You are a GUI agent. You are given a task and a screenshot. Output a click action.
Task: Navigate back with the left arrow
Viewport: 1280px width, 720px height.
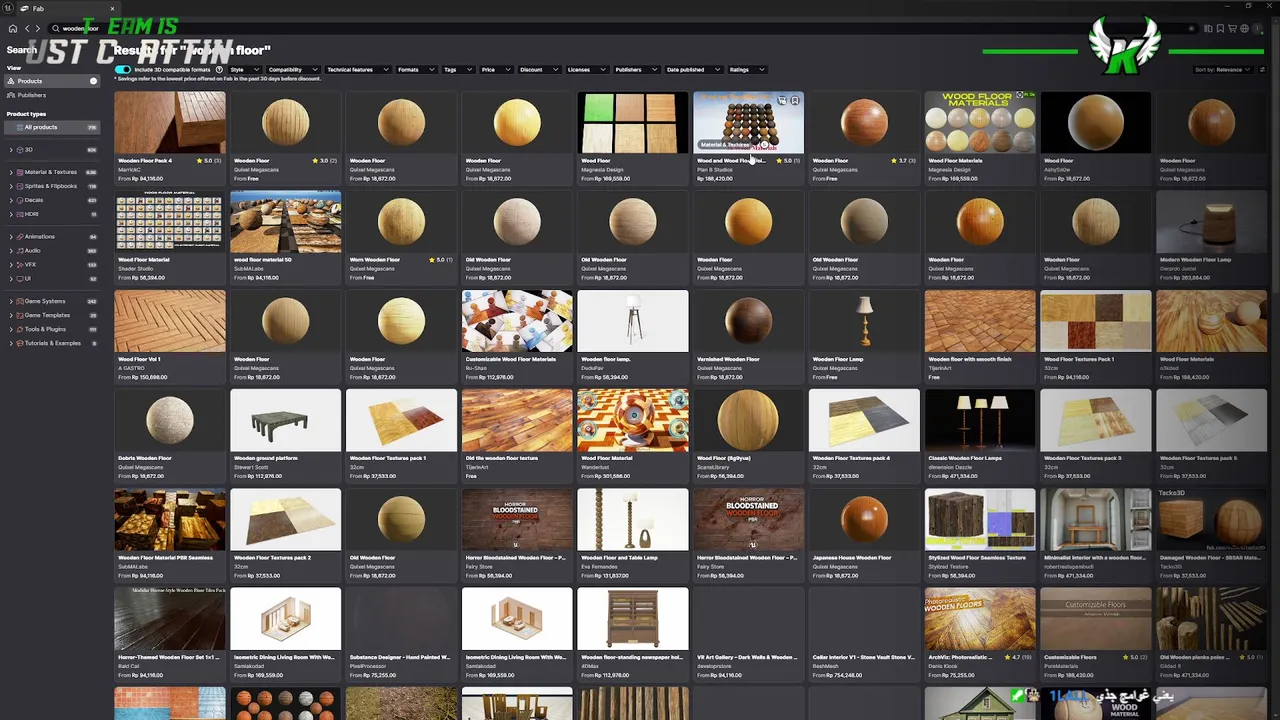click(x=27, y=29)
